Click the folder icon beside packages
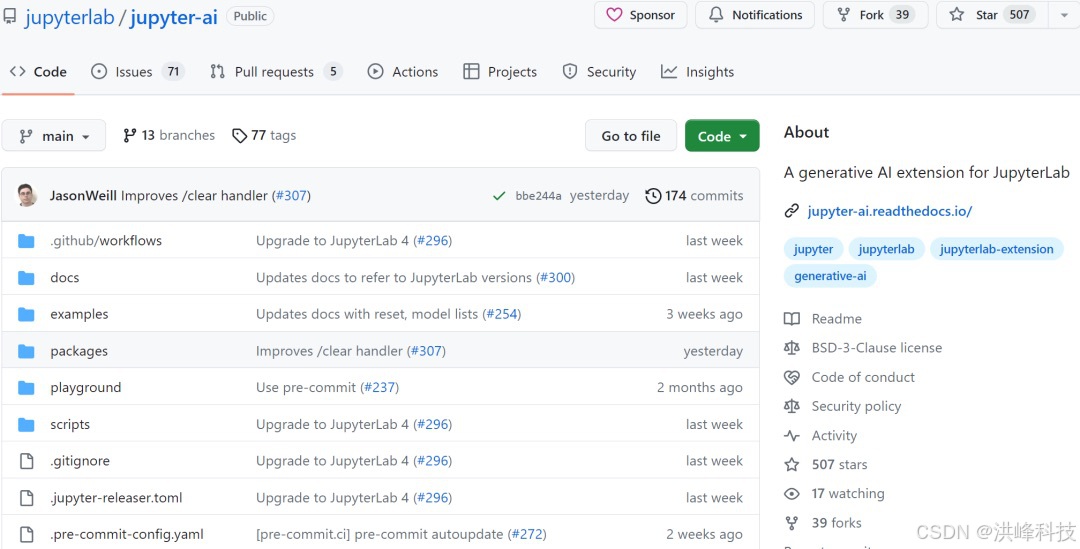Viewport: 1080px width, 549px height. 26,351
